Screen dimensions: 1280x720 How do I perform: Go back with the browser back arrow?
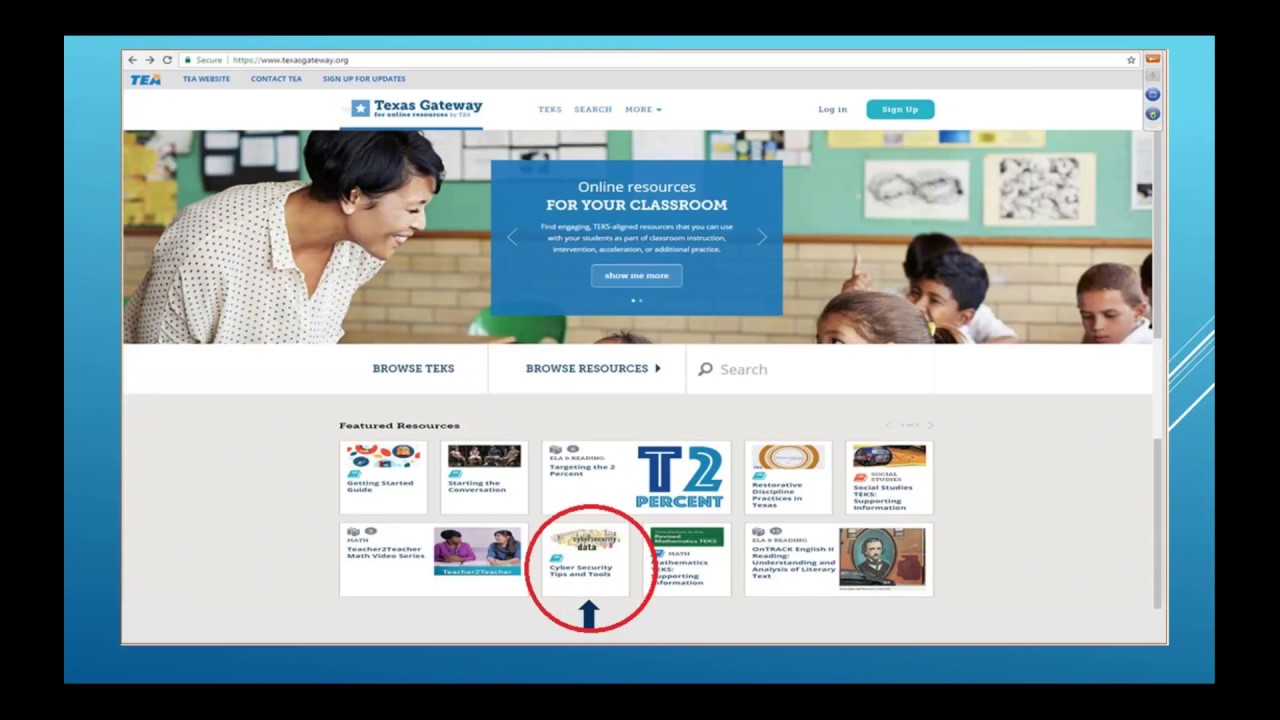click(132, 60)
